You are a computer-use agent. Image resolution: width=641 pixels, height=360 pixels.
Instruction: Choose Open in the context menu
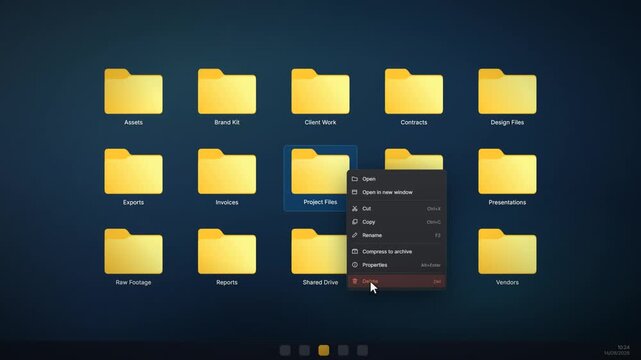pyautogui.click(x=397, y=179)
